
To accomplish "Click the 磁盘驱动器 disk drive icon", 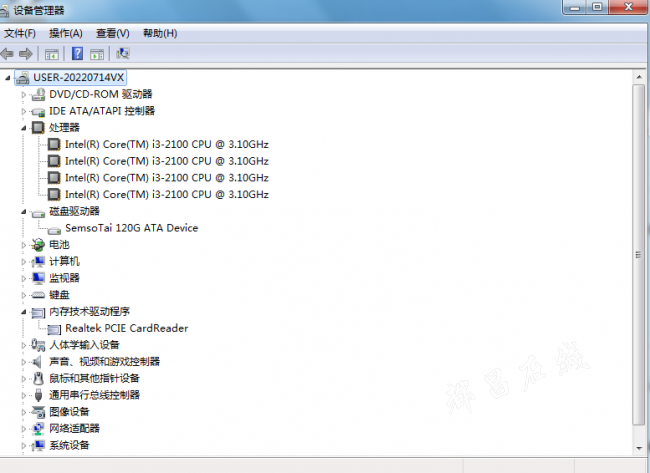I will 39,213.
